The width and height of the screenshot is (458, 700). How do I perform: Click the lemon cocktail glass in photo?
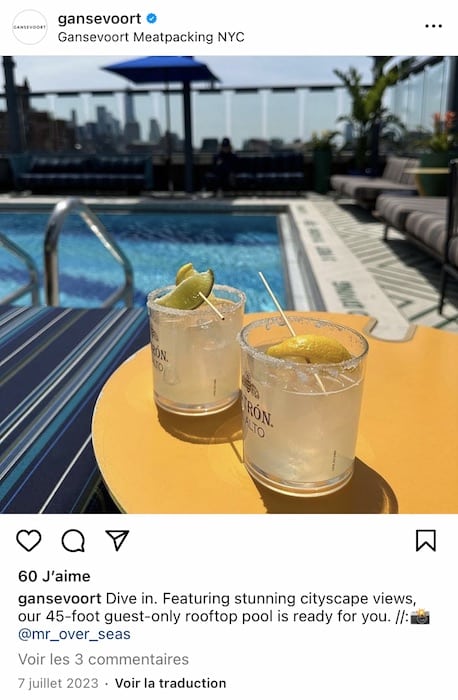tap(304, 405)
